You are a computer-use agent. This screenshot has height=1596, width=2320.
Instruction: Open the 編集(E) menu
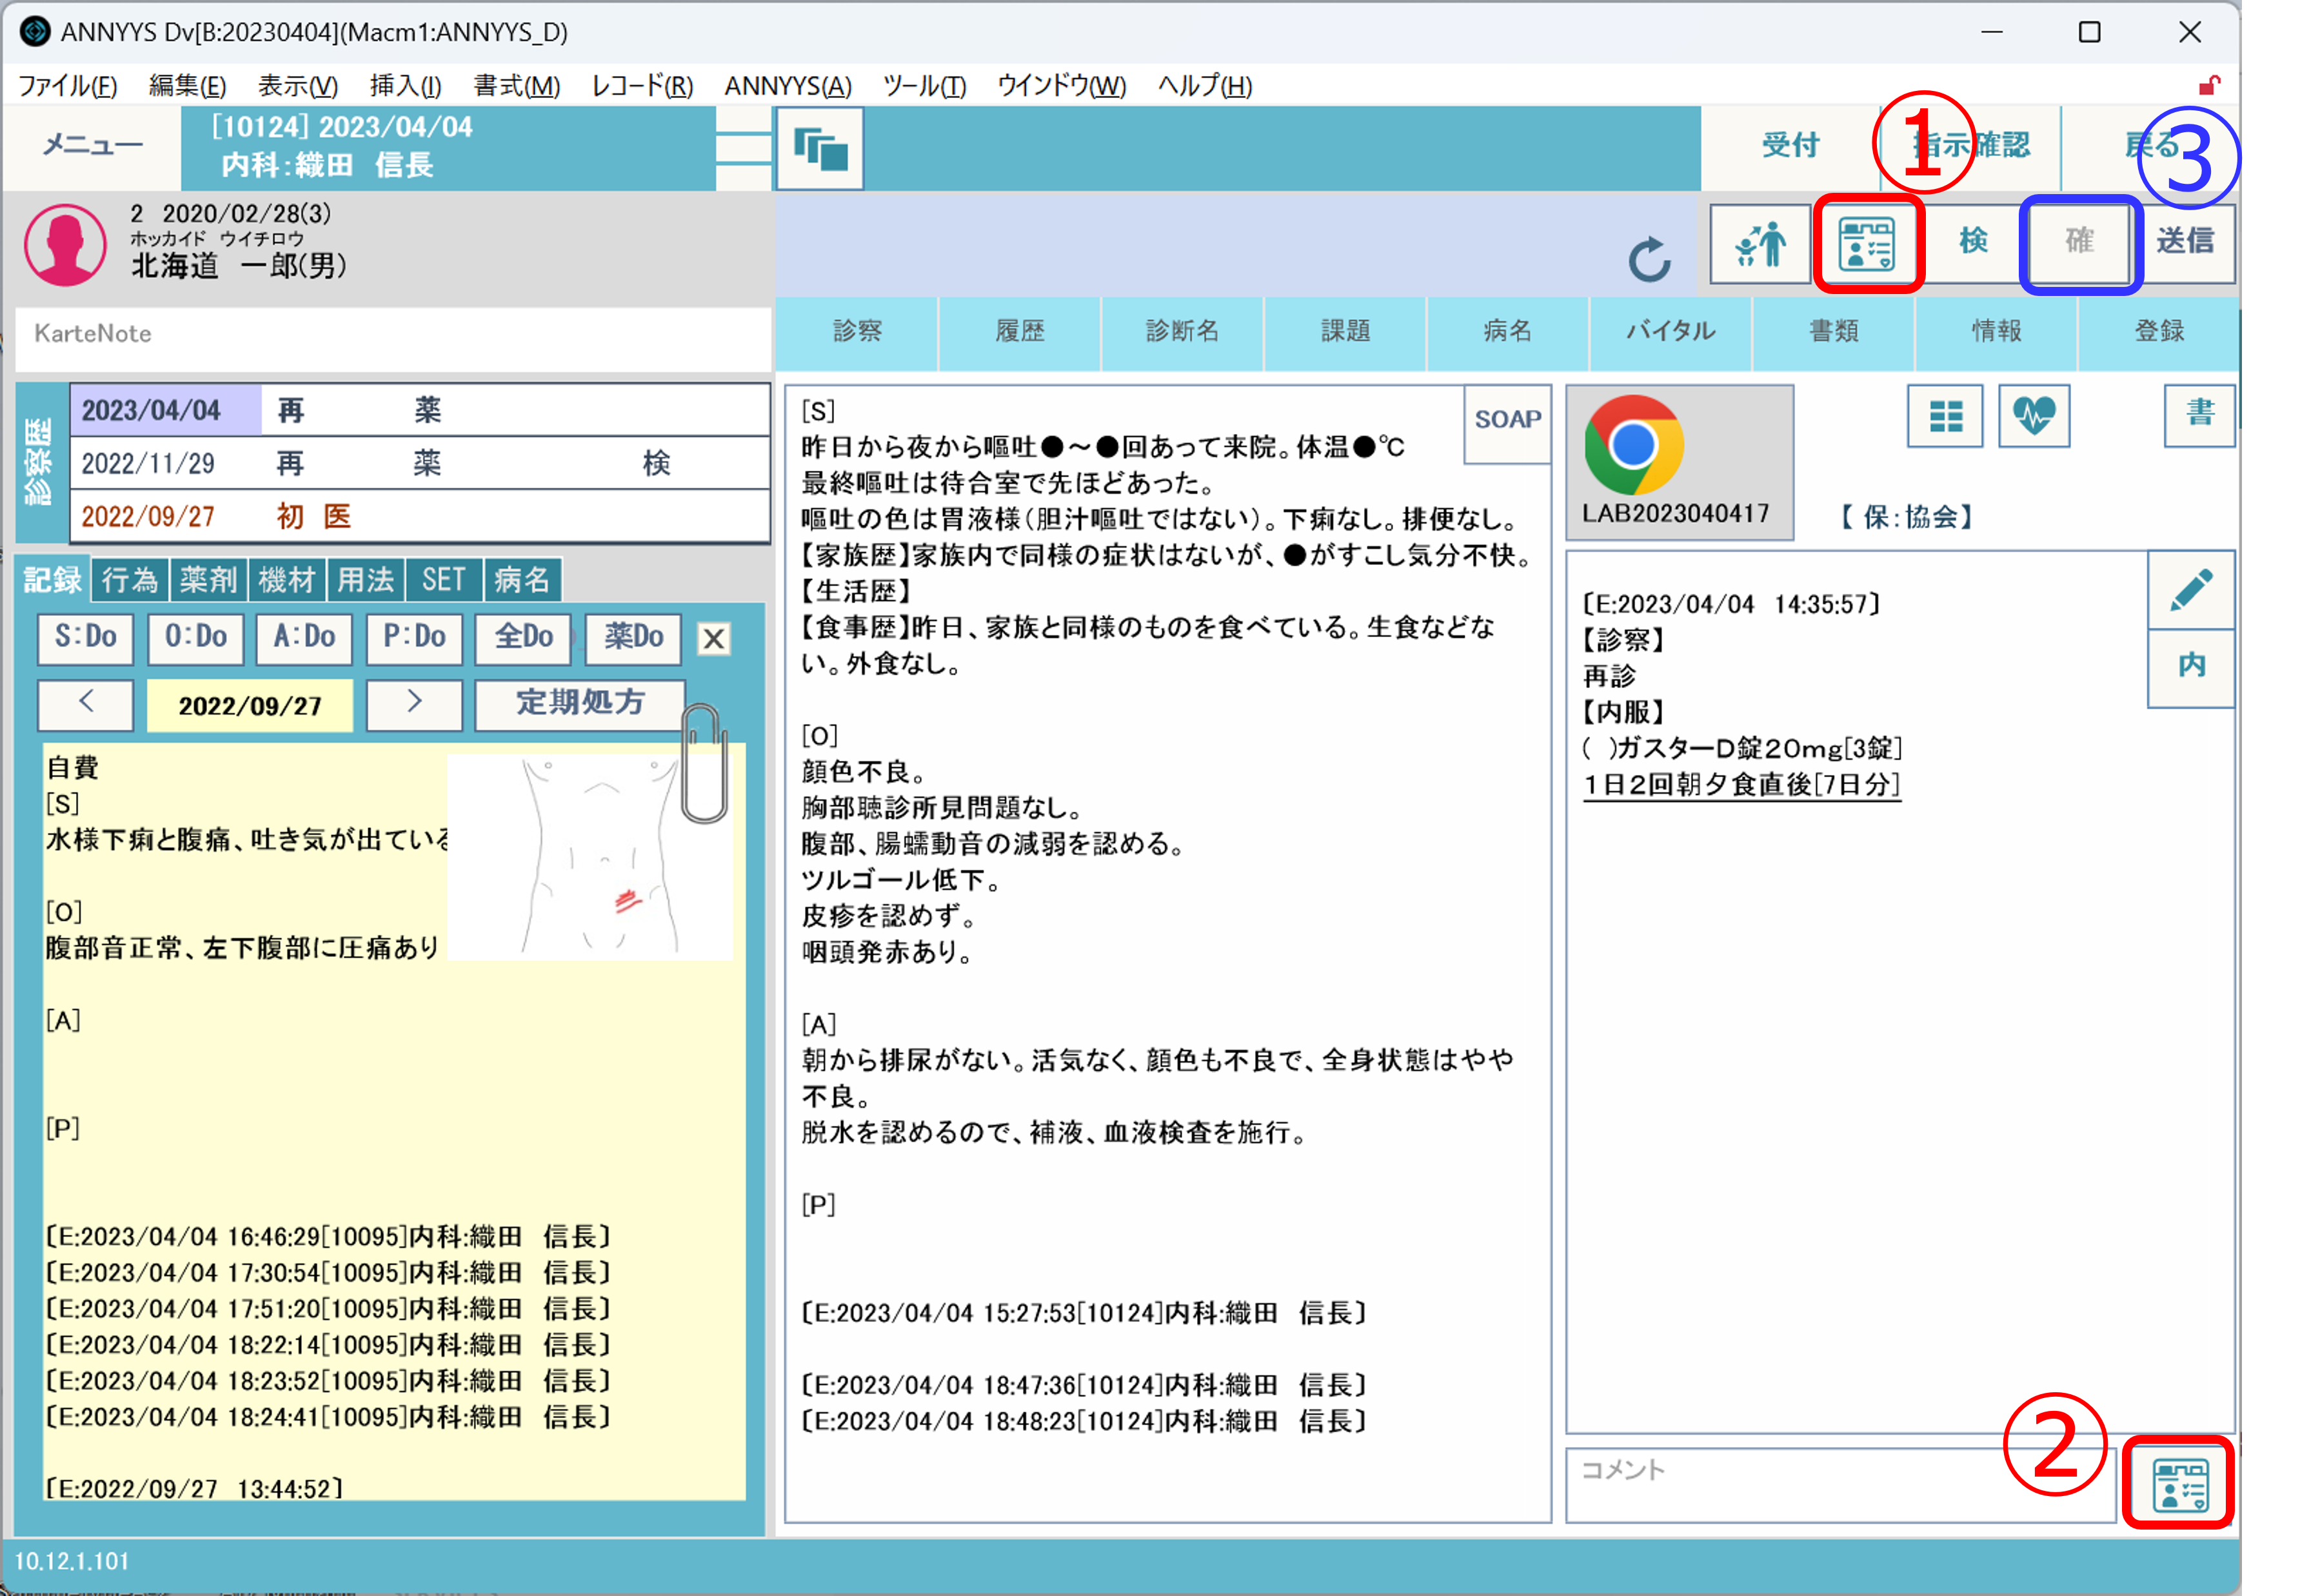tap(187, 86)
